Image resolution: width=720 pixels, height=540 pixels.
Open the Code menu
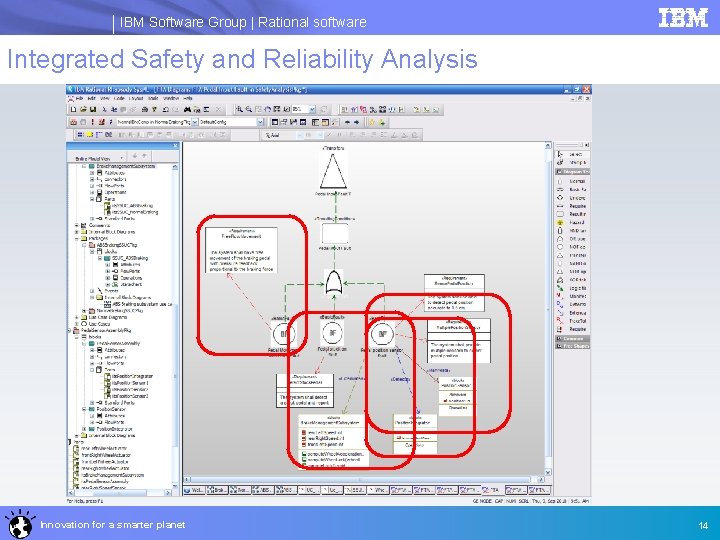(x=119, y=99)
